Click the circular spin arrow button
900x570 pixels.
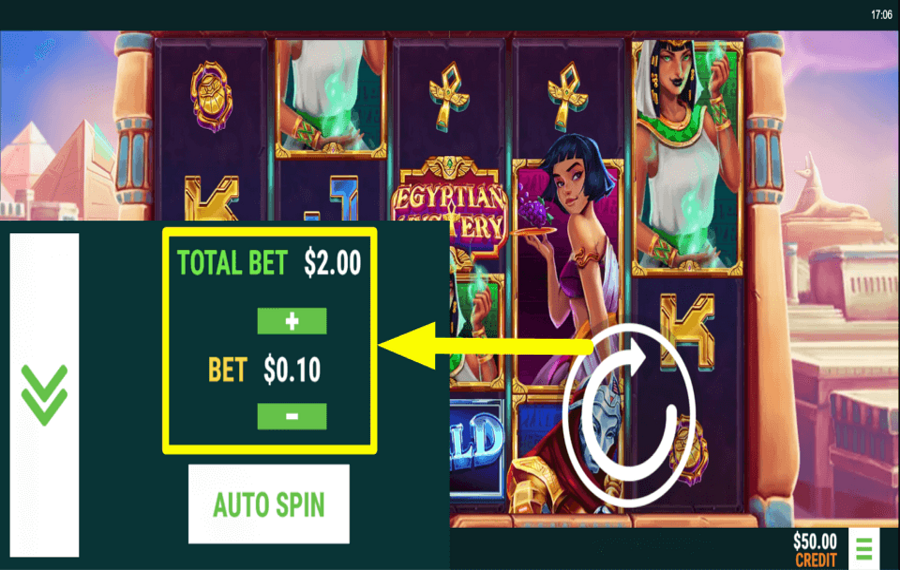coord(629,415)
